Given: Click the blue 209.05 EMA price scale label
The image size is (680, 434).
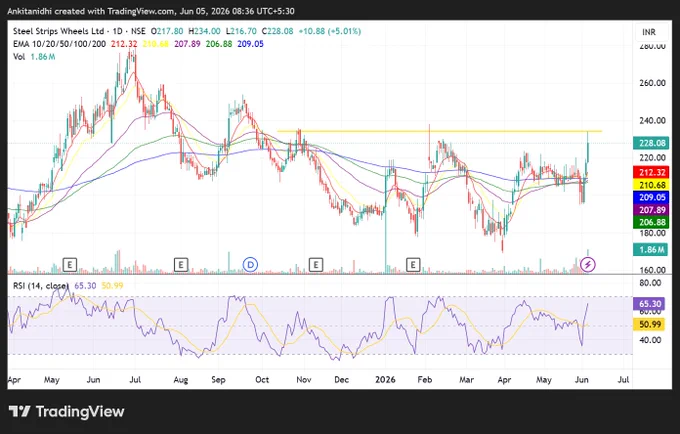Looking at the screenshot, I should (651, 197).
